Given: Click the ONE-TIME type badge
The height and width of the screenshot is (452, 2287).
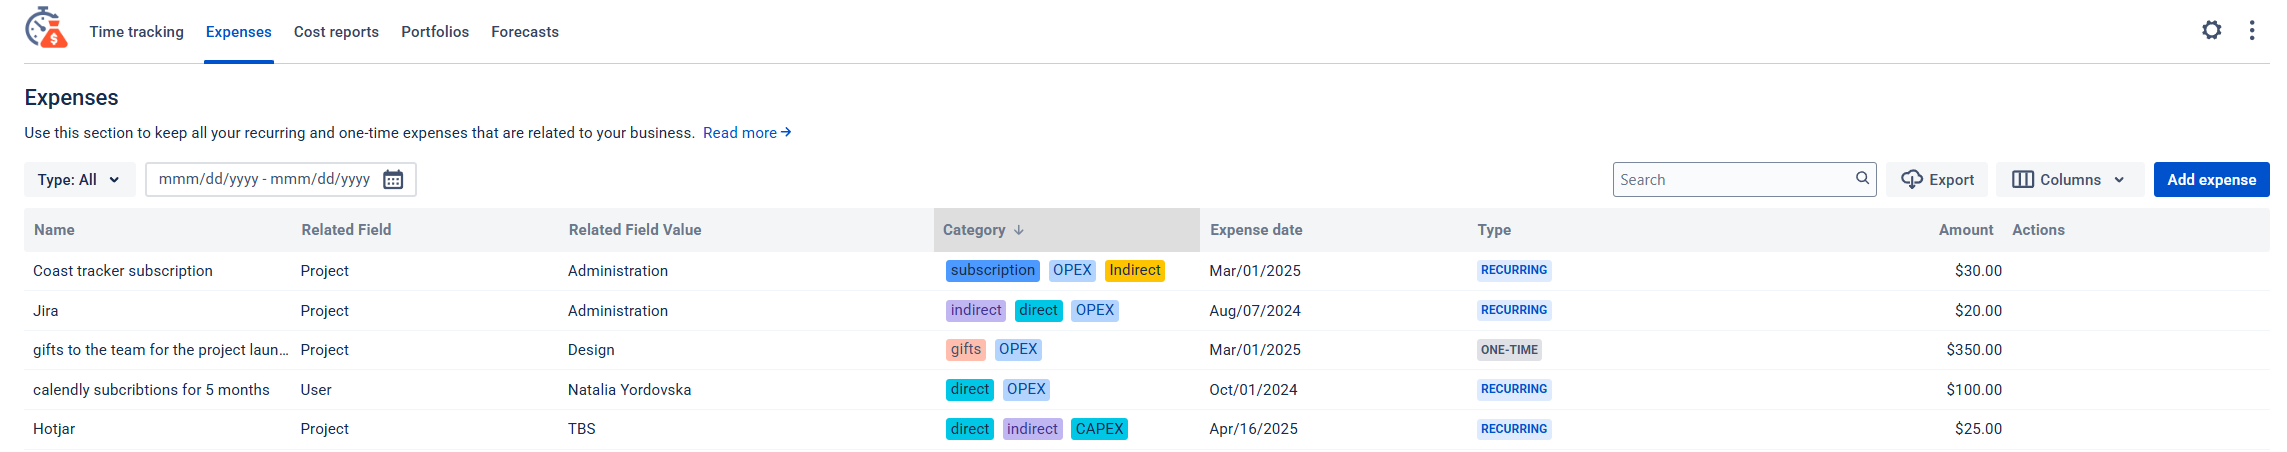Looking at the screenshot, I should point(1509,350).
